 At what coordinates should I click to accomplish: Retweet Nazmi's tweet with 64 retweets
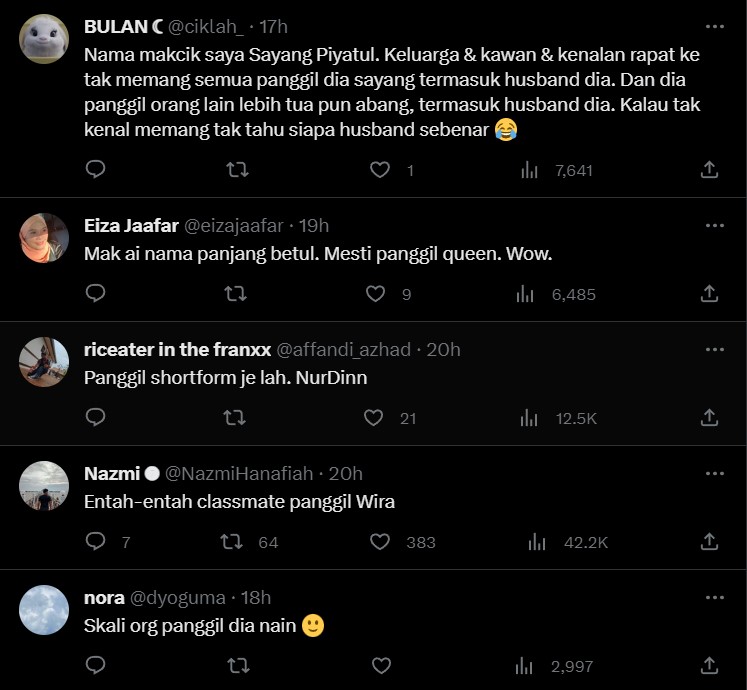231,542
